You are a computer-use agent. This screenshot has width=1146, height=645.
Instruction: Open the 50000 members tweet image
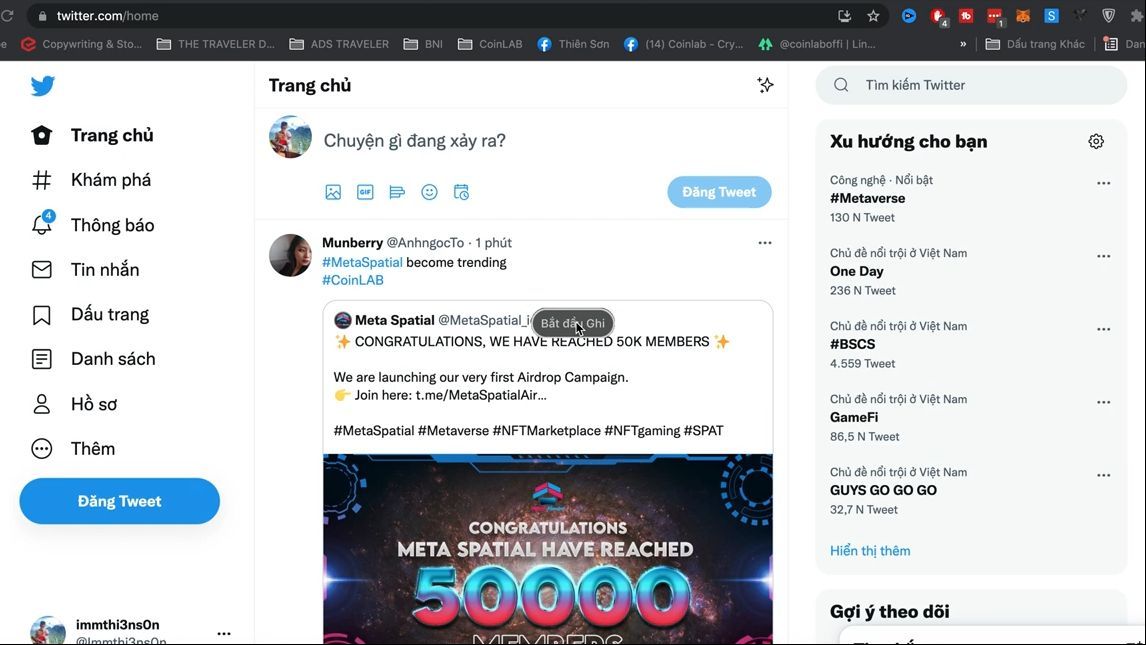[x=547, y=549]
